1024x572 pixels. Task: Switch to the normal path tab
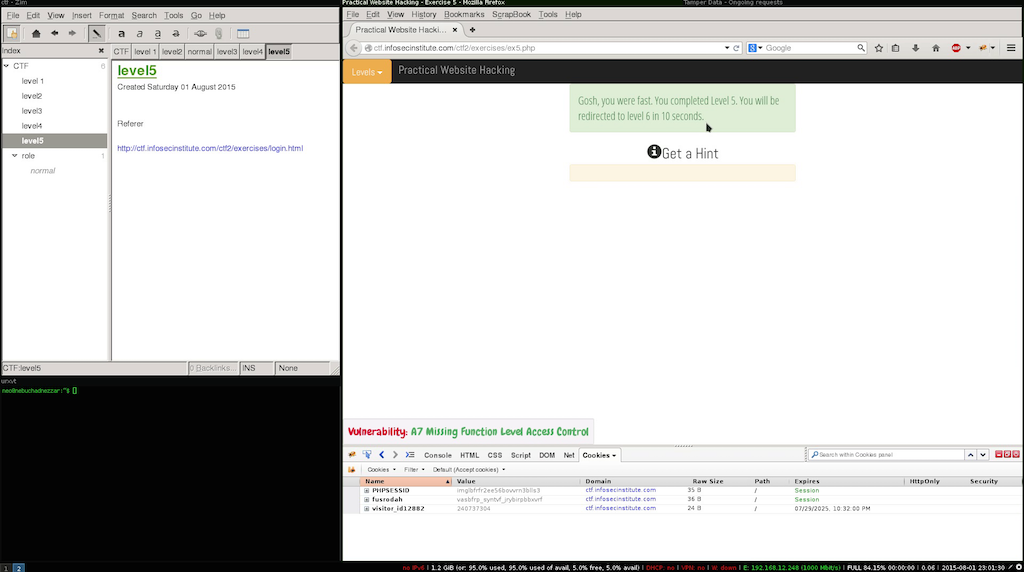click(x=199, y=52)
